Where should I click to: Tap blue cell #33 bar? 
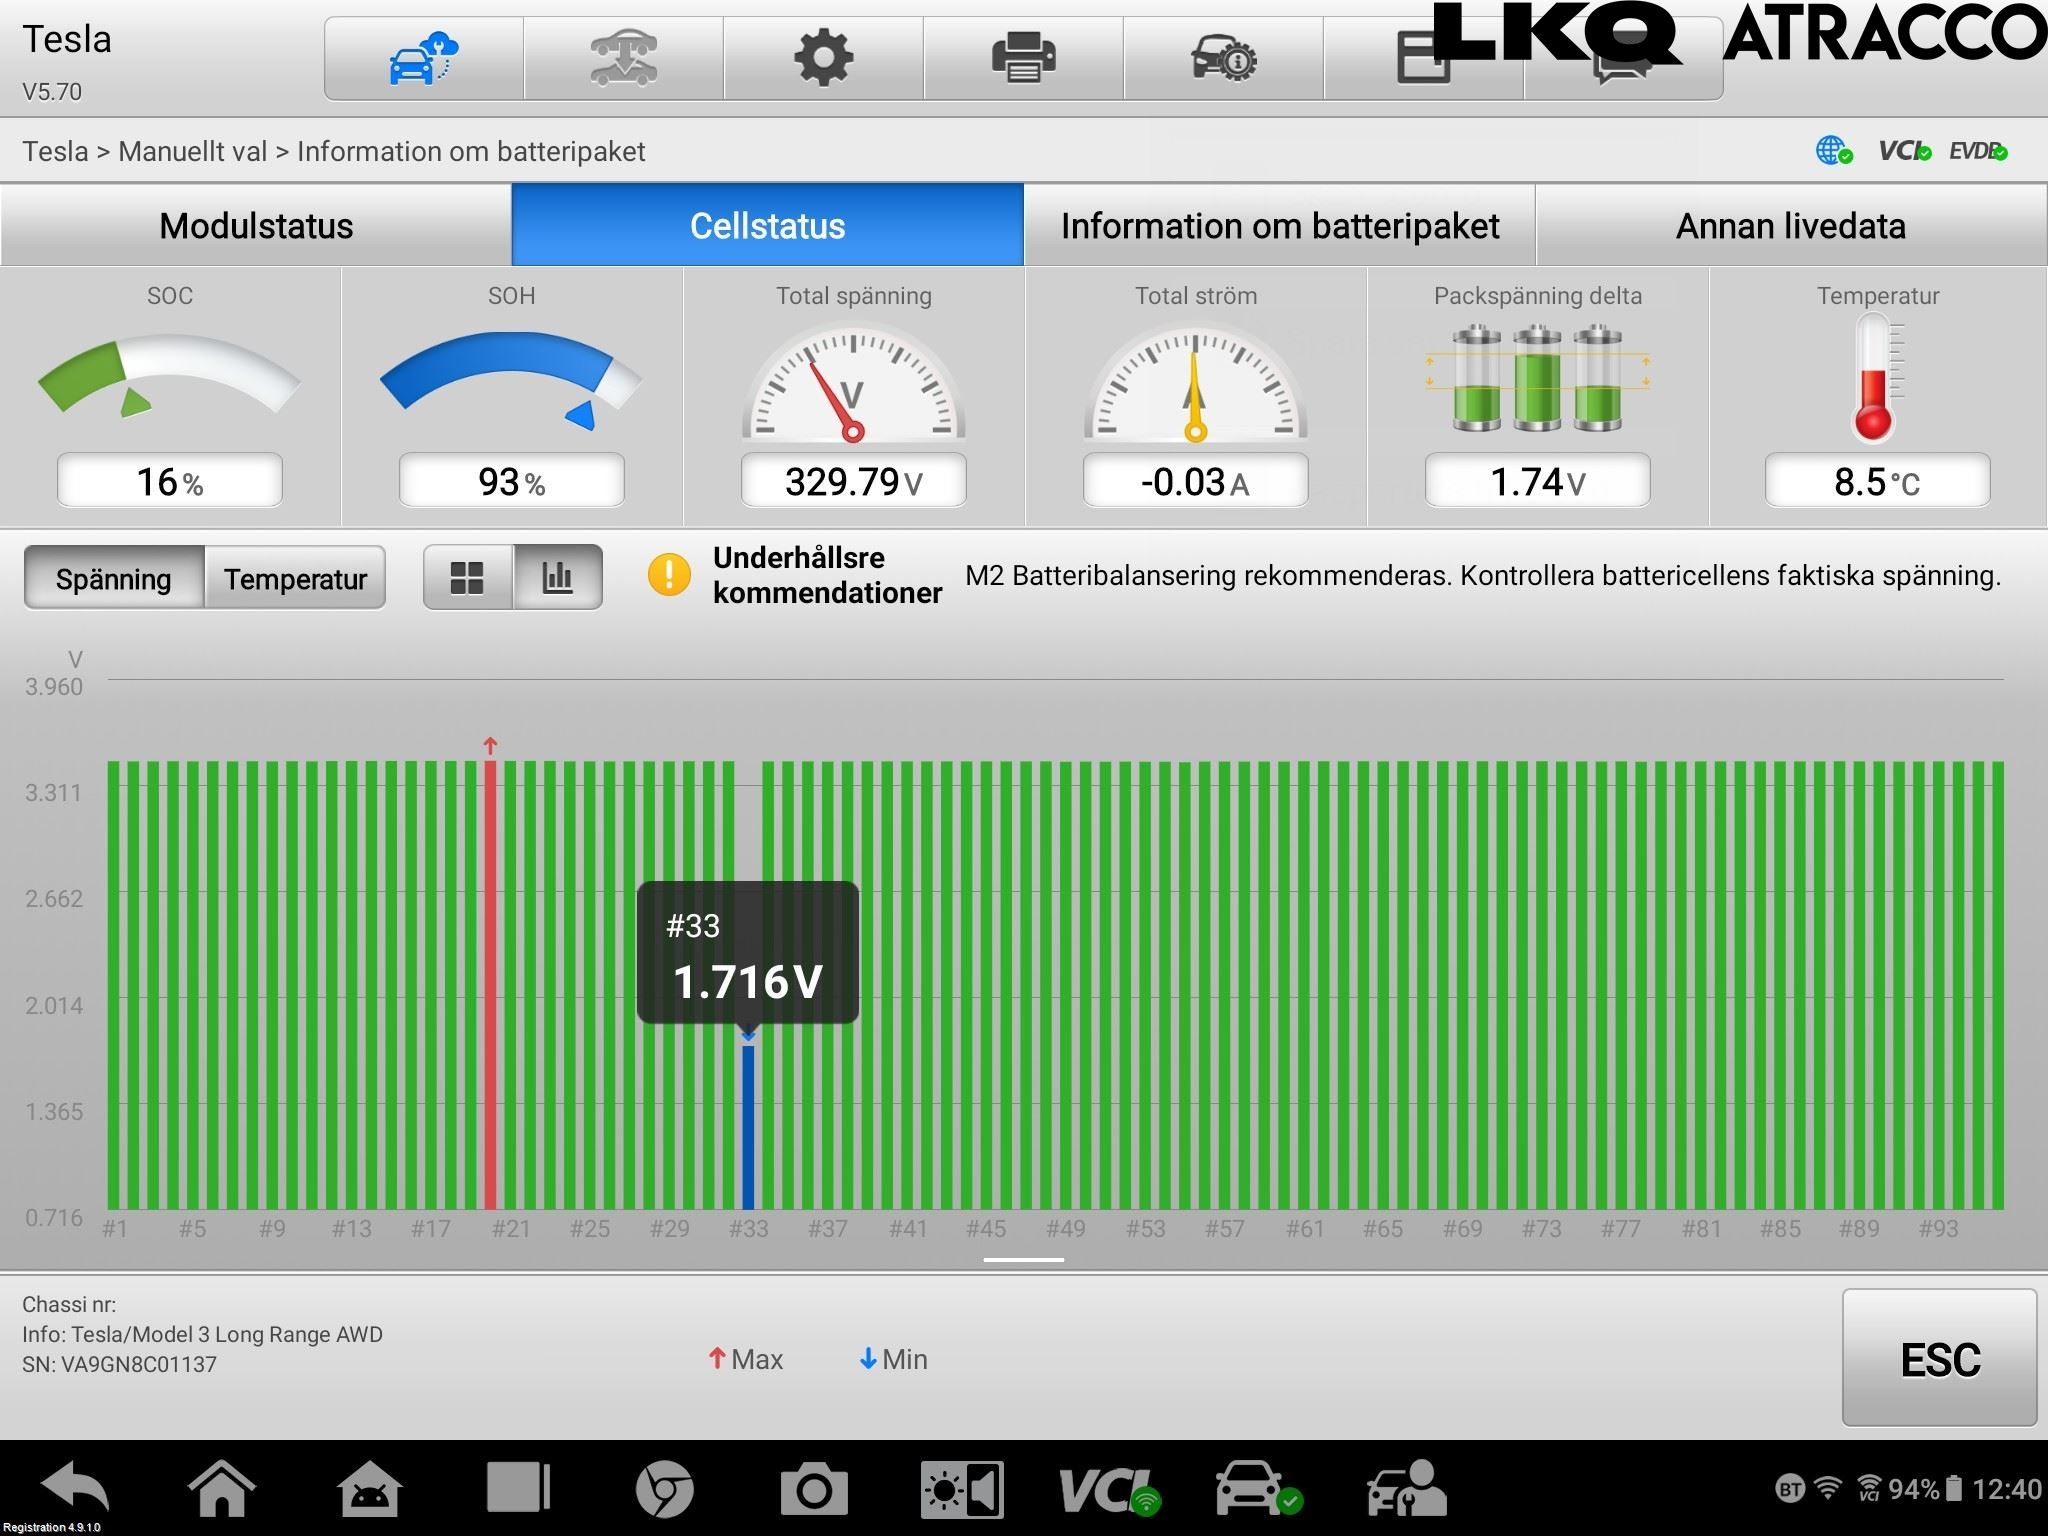pos(748,1128)
